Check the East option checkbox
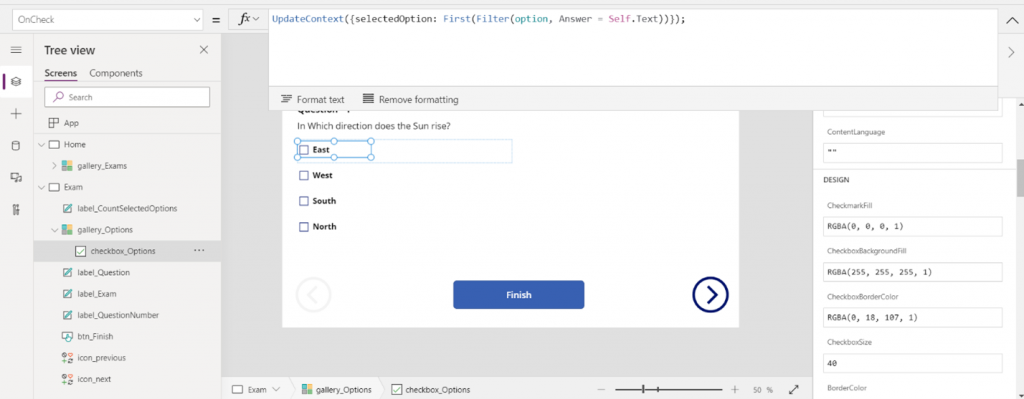 pyautogui.click(x=304, y=150)
